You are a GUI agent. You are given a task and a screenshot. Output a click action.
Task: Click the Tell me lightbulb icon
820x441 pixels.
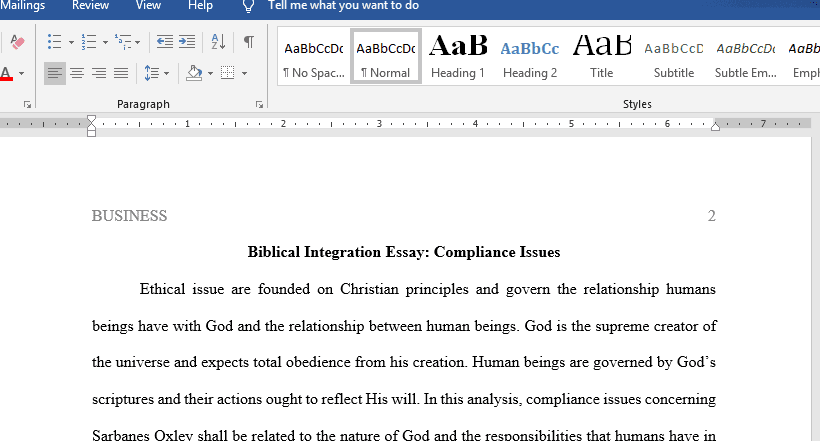248,6
